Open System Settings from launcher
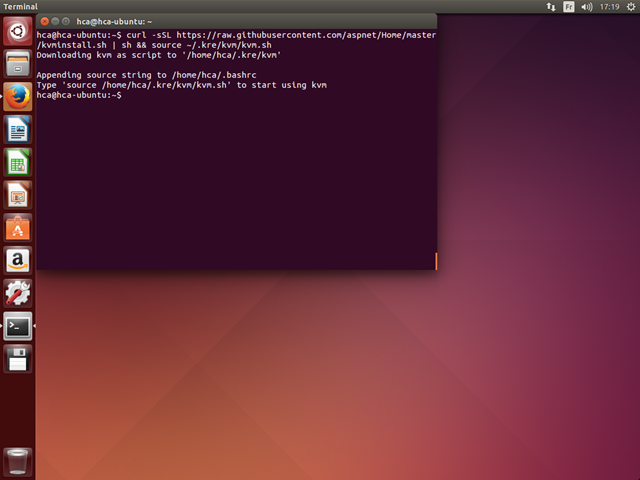 (x=18, y=293)
